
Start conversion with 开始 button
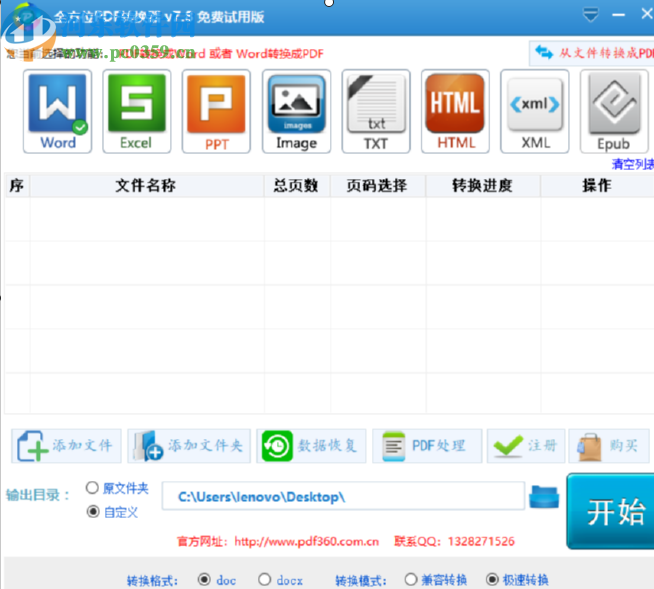point(612,511)
